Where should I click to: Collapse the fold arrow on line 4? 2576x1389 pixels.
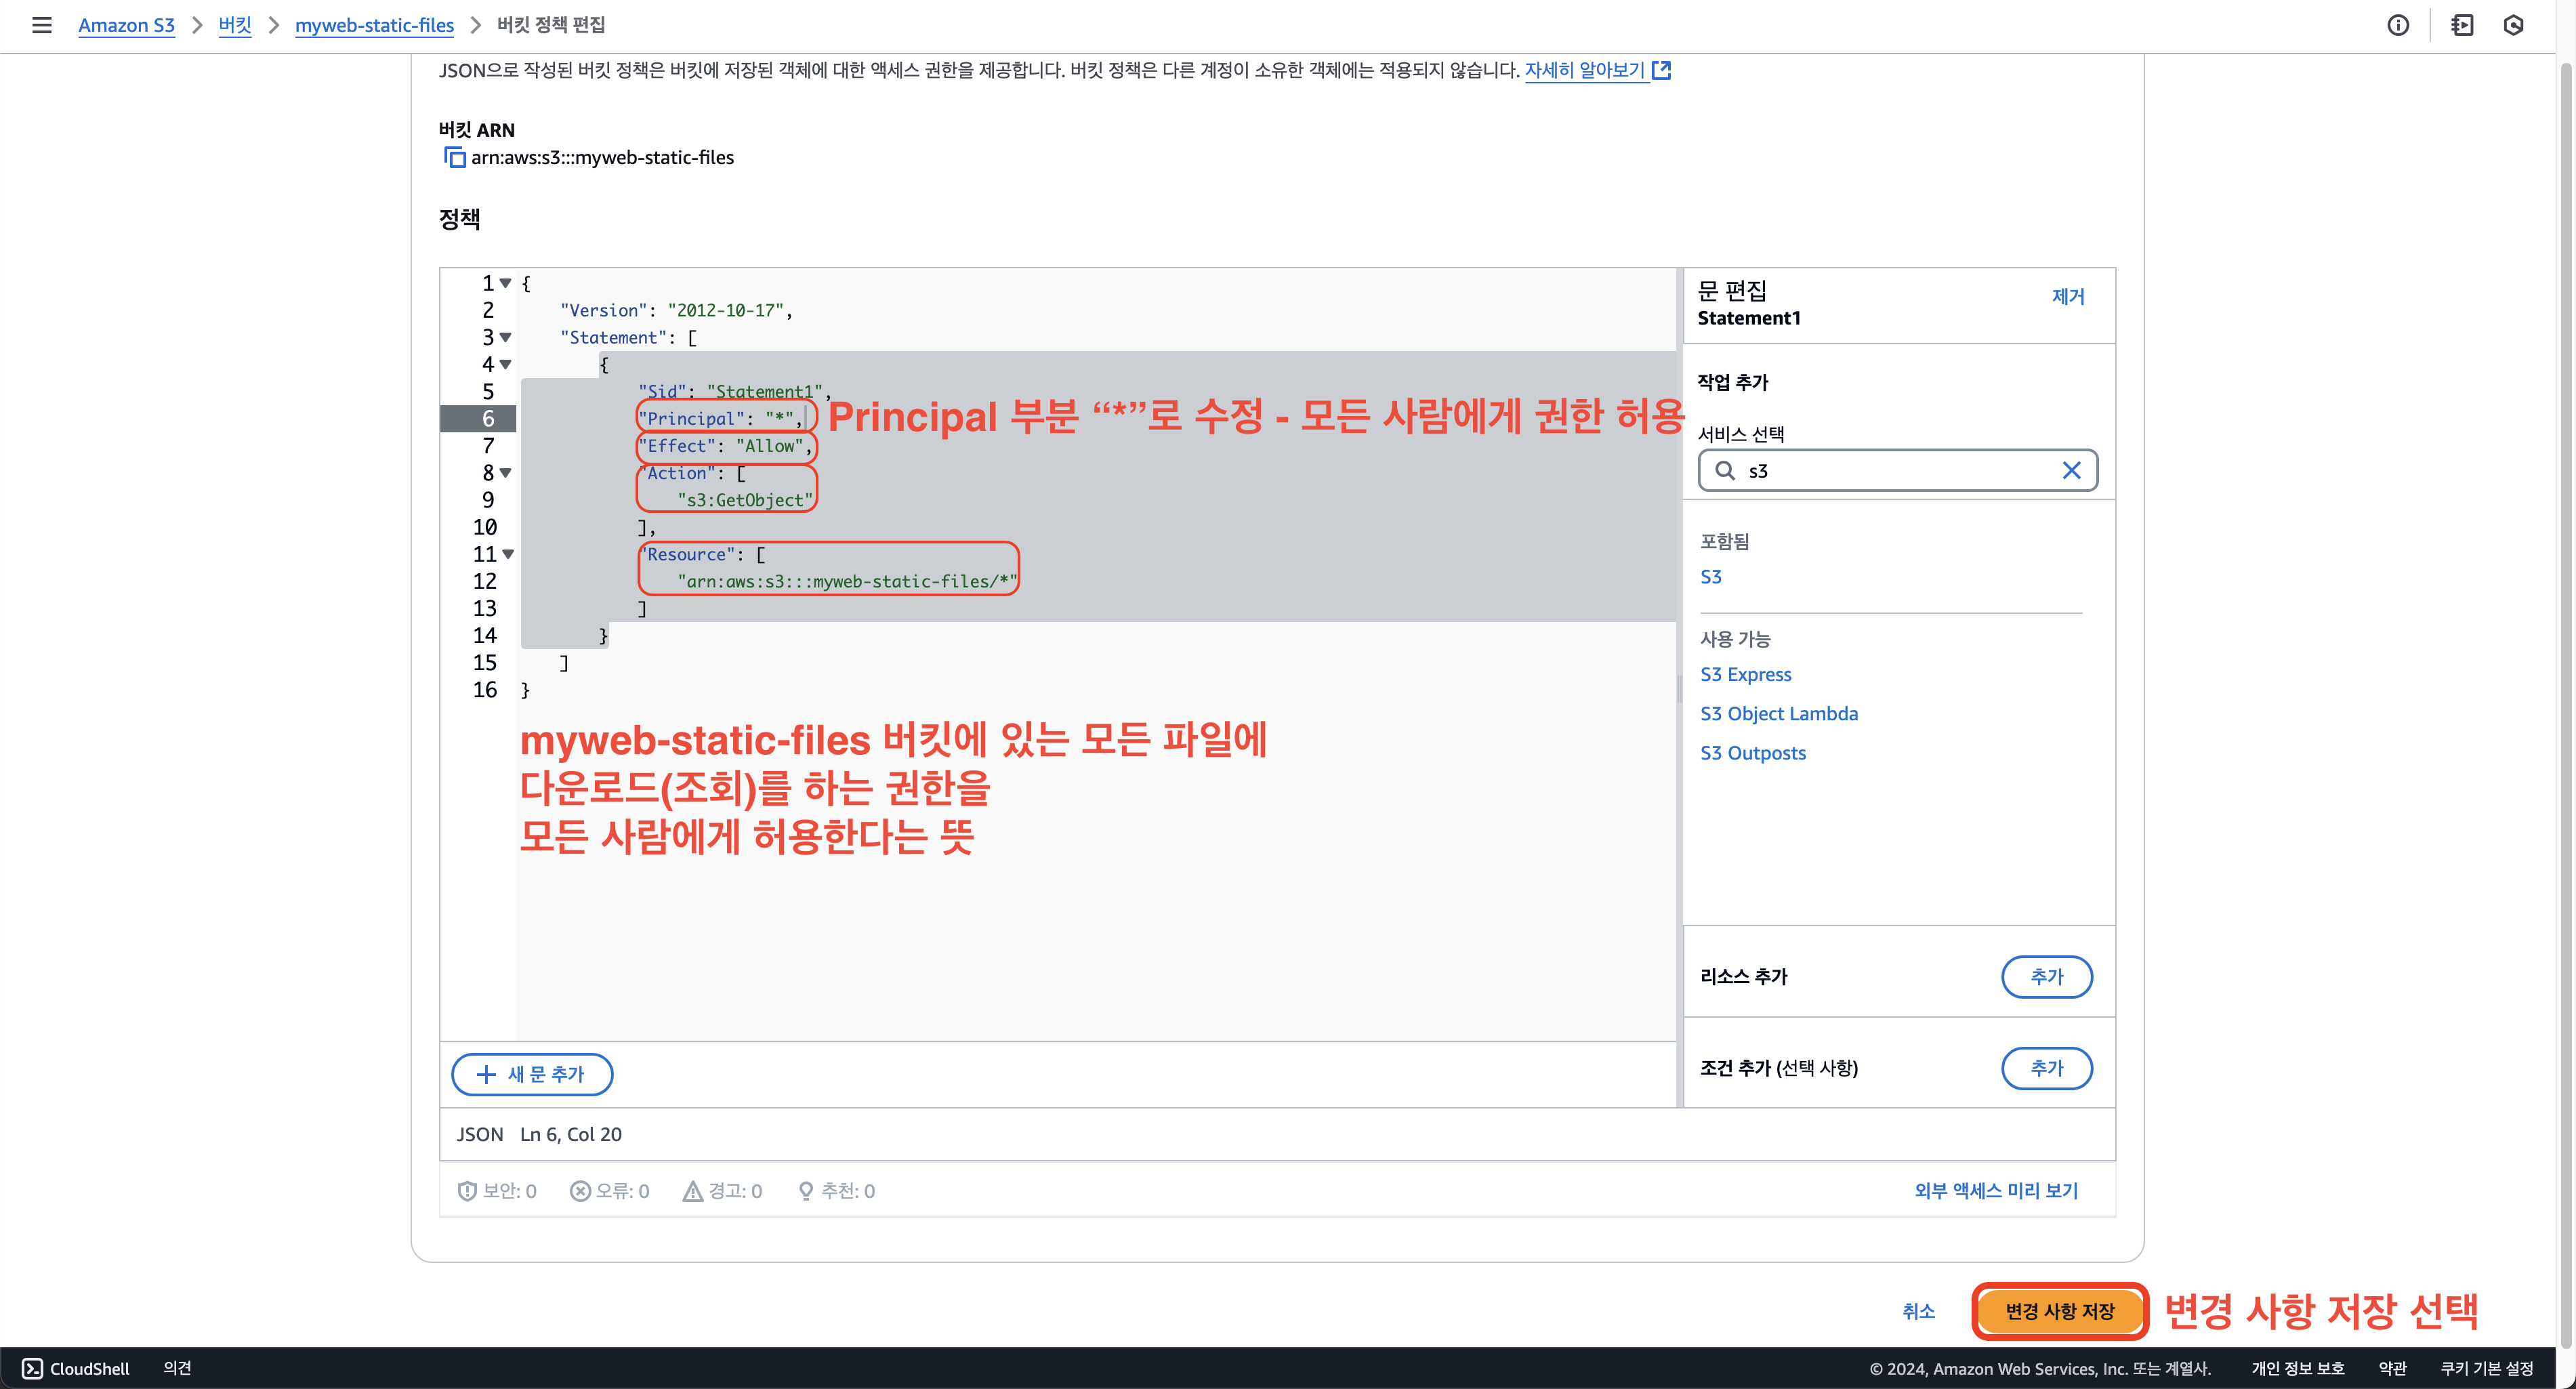506,365
